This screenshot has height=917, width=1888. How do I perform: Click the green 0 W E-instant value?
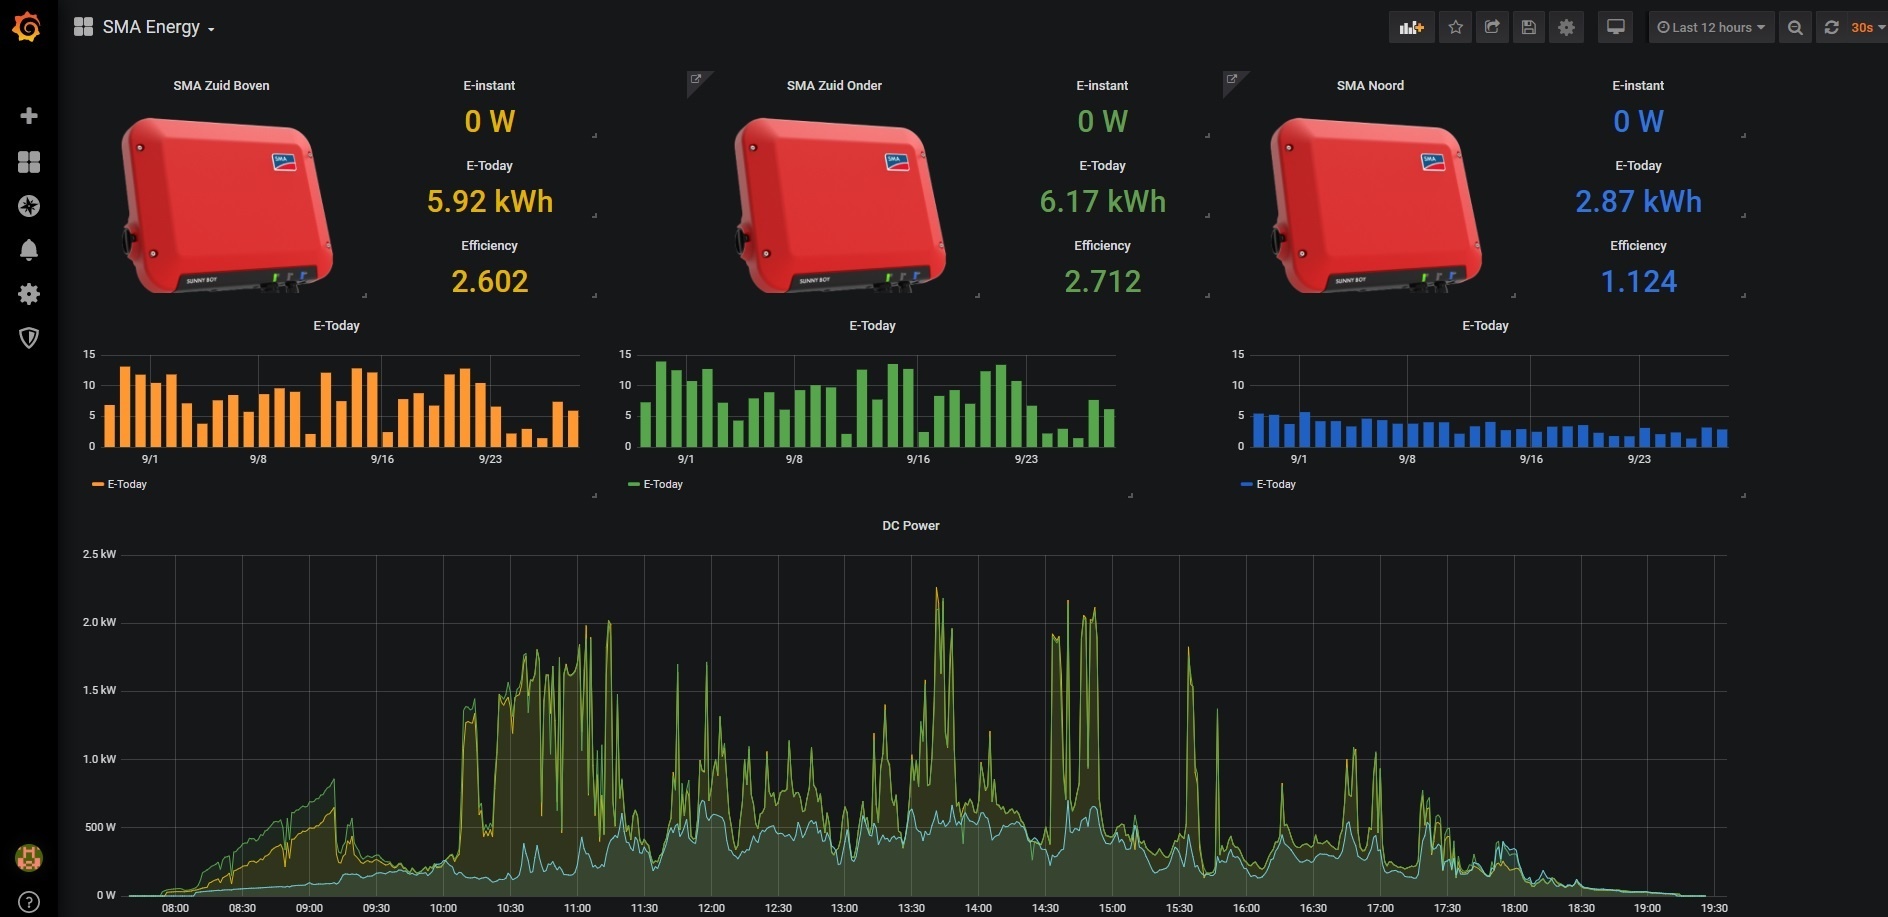point(1102,122)
